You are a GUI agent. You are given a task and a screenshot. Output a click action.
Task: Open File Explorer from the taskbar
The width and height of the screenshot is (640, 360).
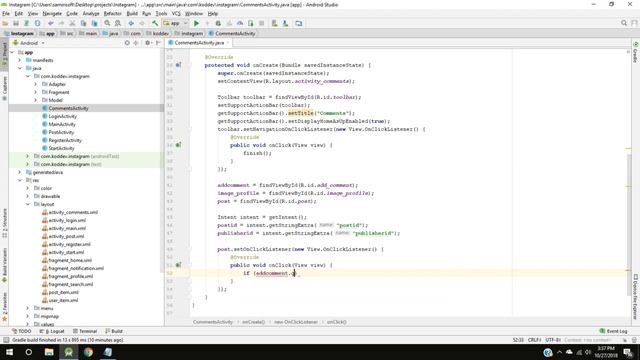pos(49,352)
